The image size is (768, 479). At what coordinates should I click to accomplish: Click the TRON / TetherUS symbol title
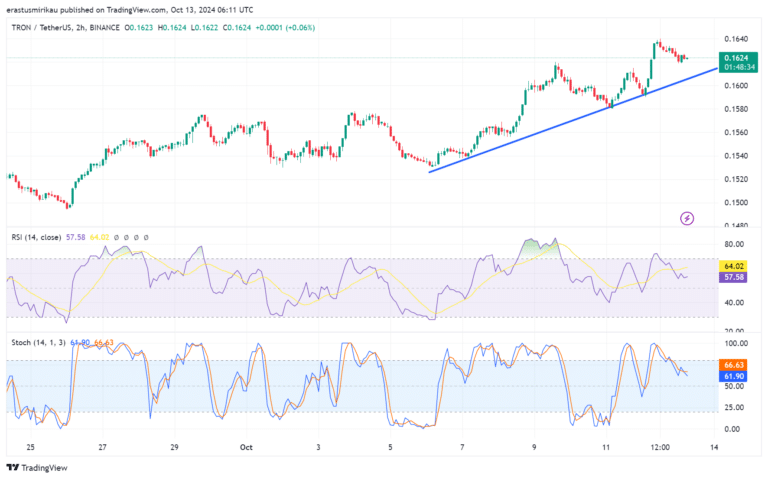click(49, 28)
